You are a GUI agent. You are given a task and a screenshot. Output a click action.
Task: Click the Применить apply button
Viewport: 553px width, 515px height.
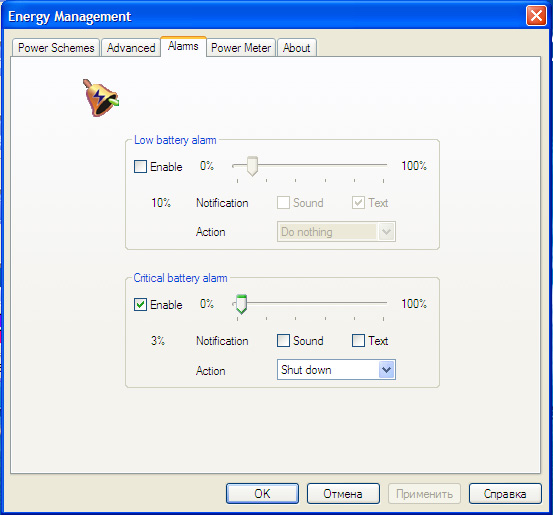(424, 493)
